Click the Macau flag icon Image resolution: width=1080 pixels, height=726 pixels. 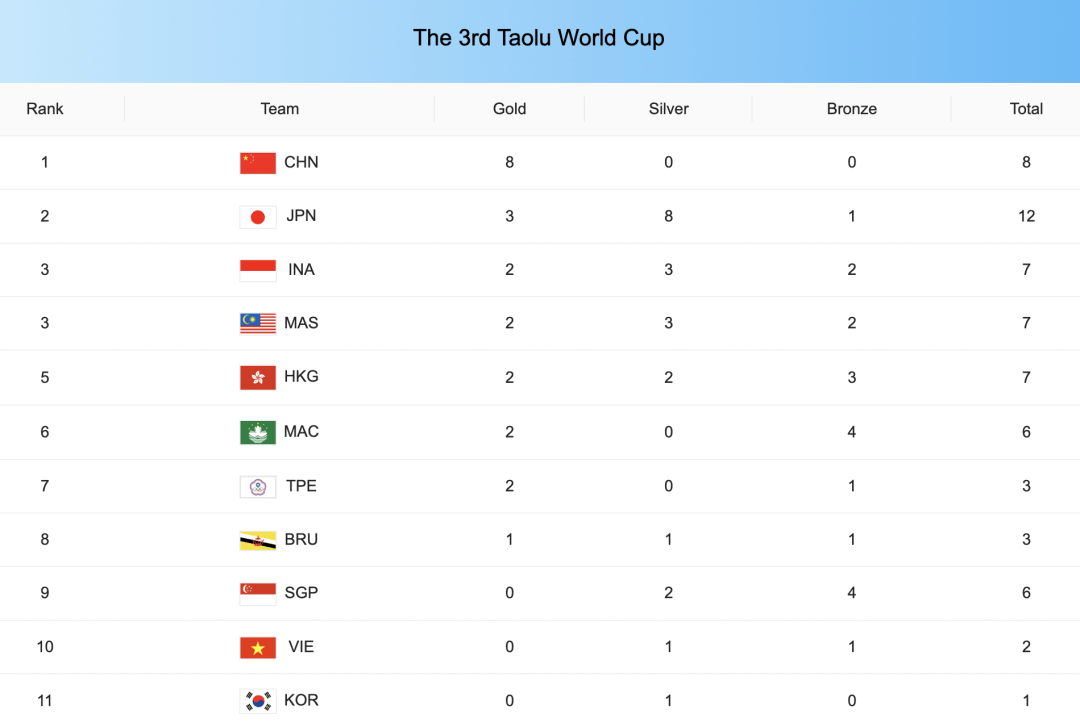pyautogui.click(x=257, y=432)
